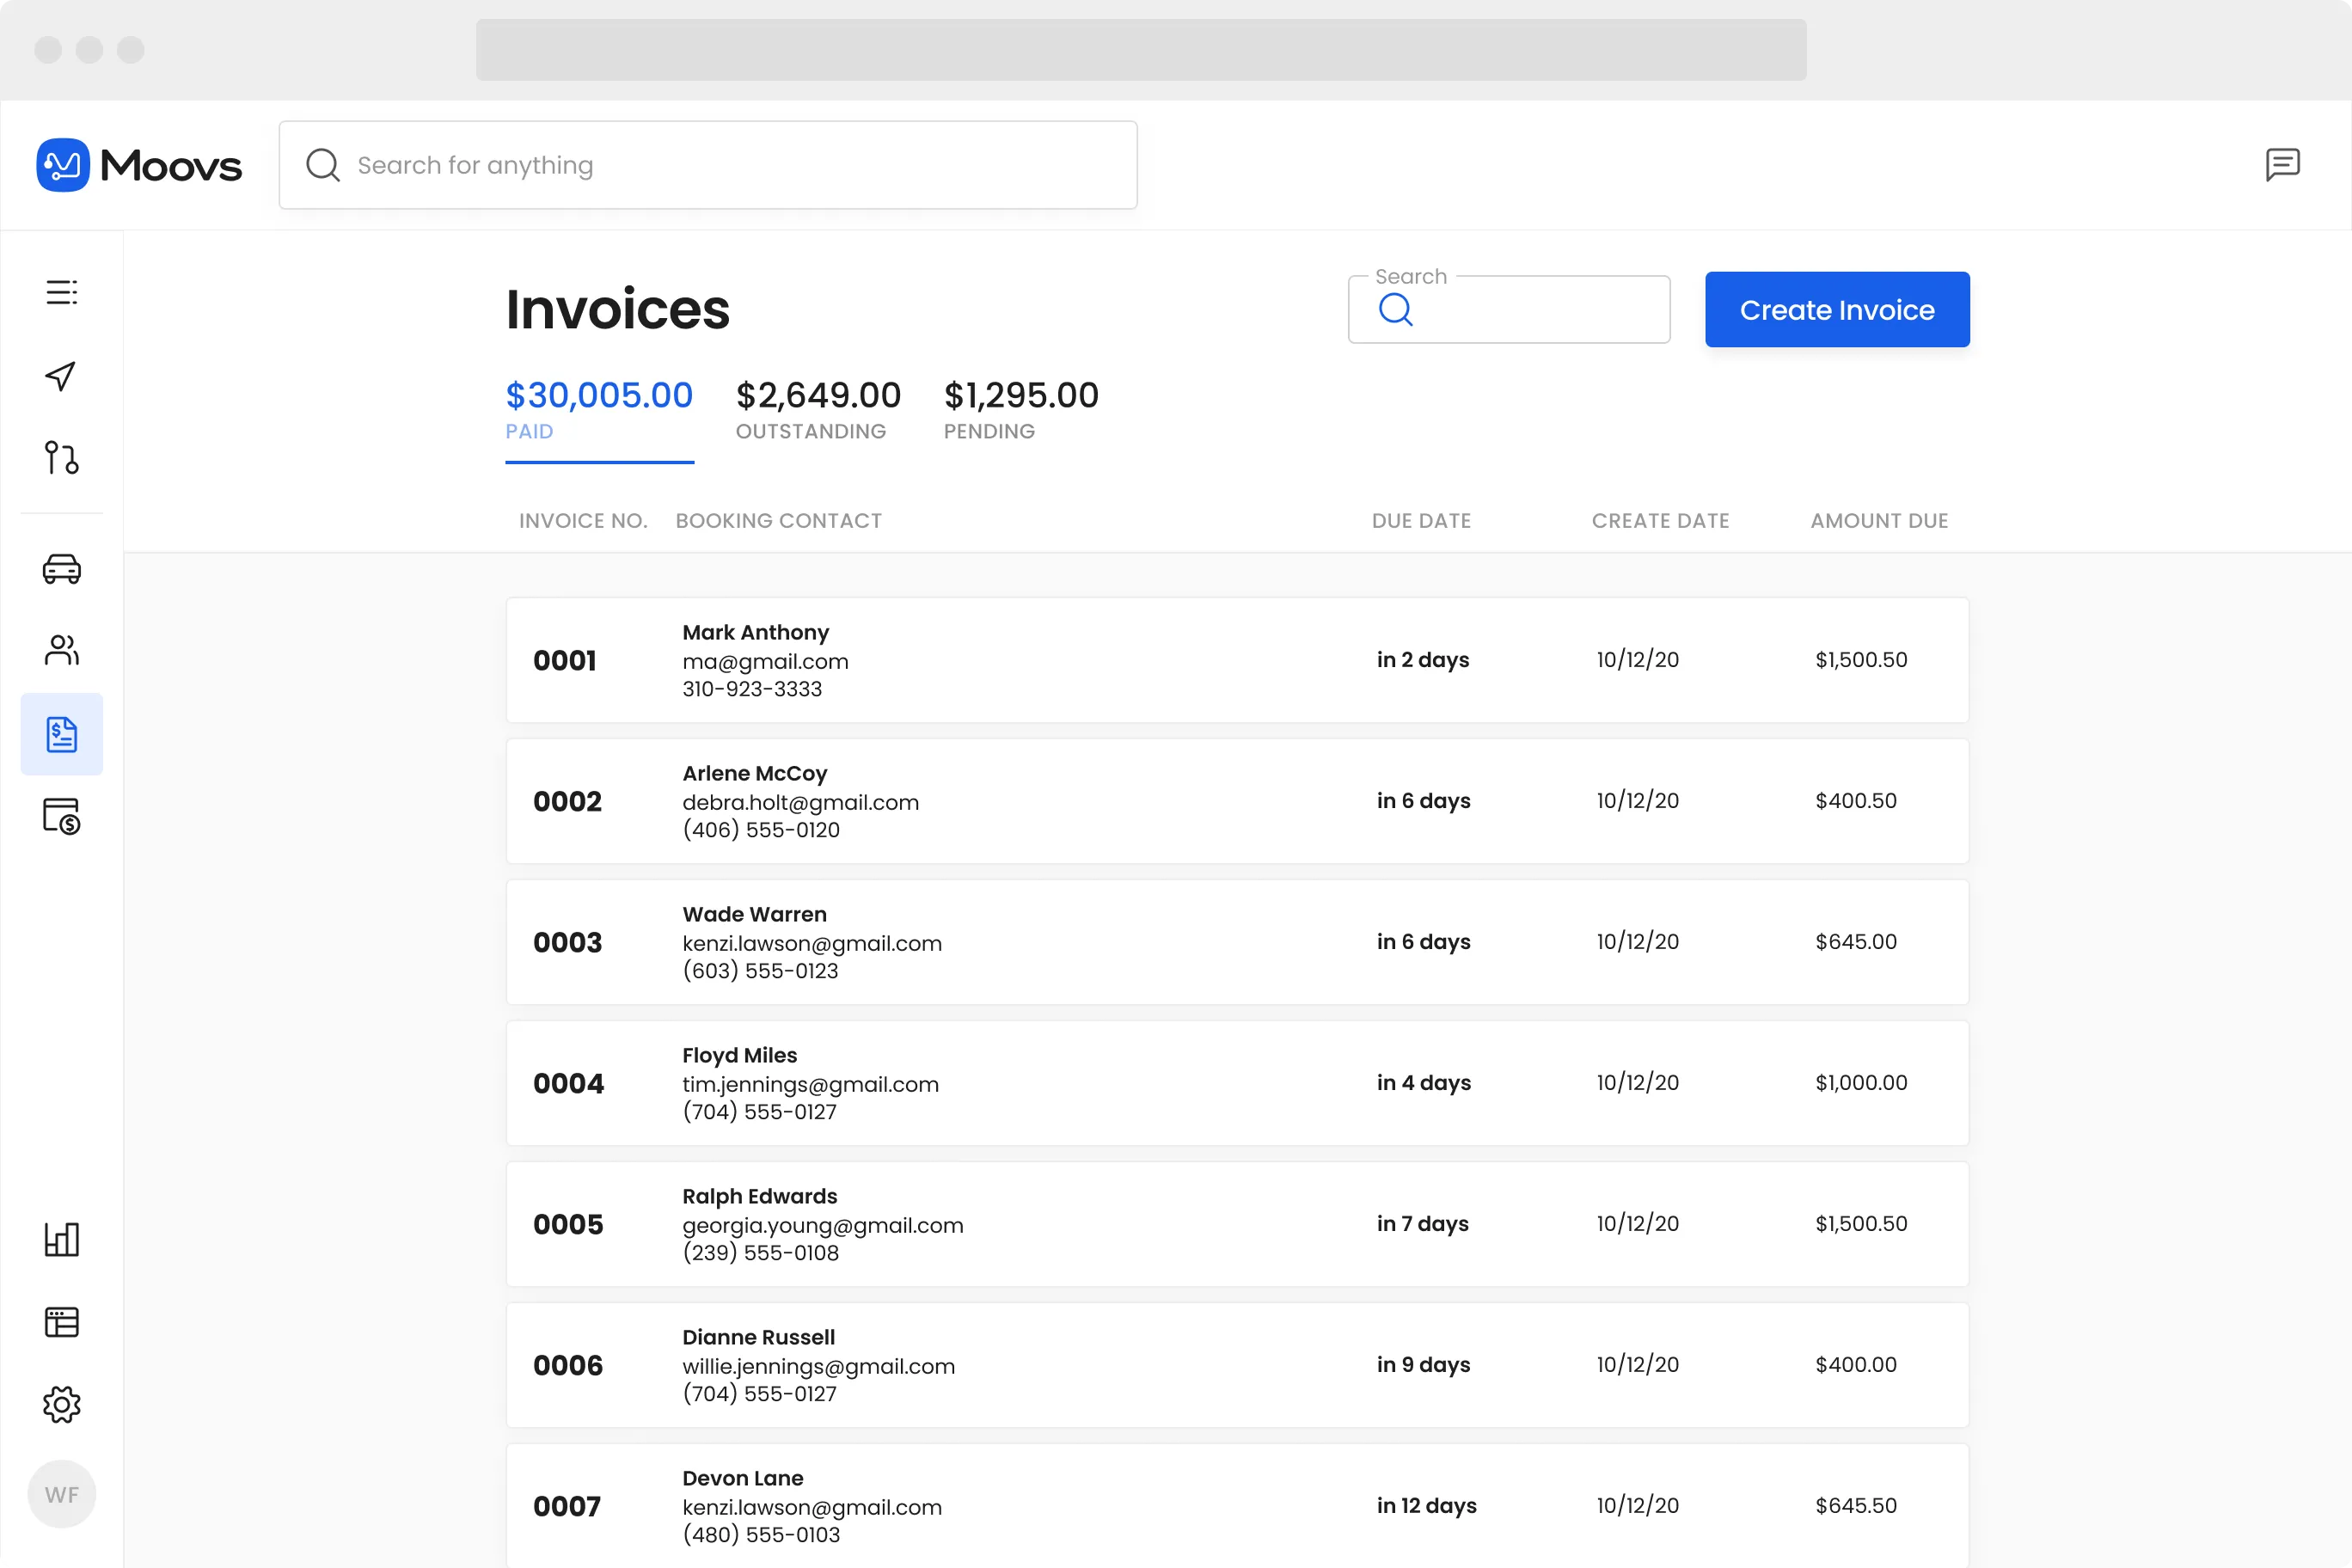Sort by the BOOKING CONTACT column header
This screenshot has width=2352, height=1568.
click(x=779, y=521)
